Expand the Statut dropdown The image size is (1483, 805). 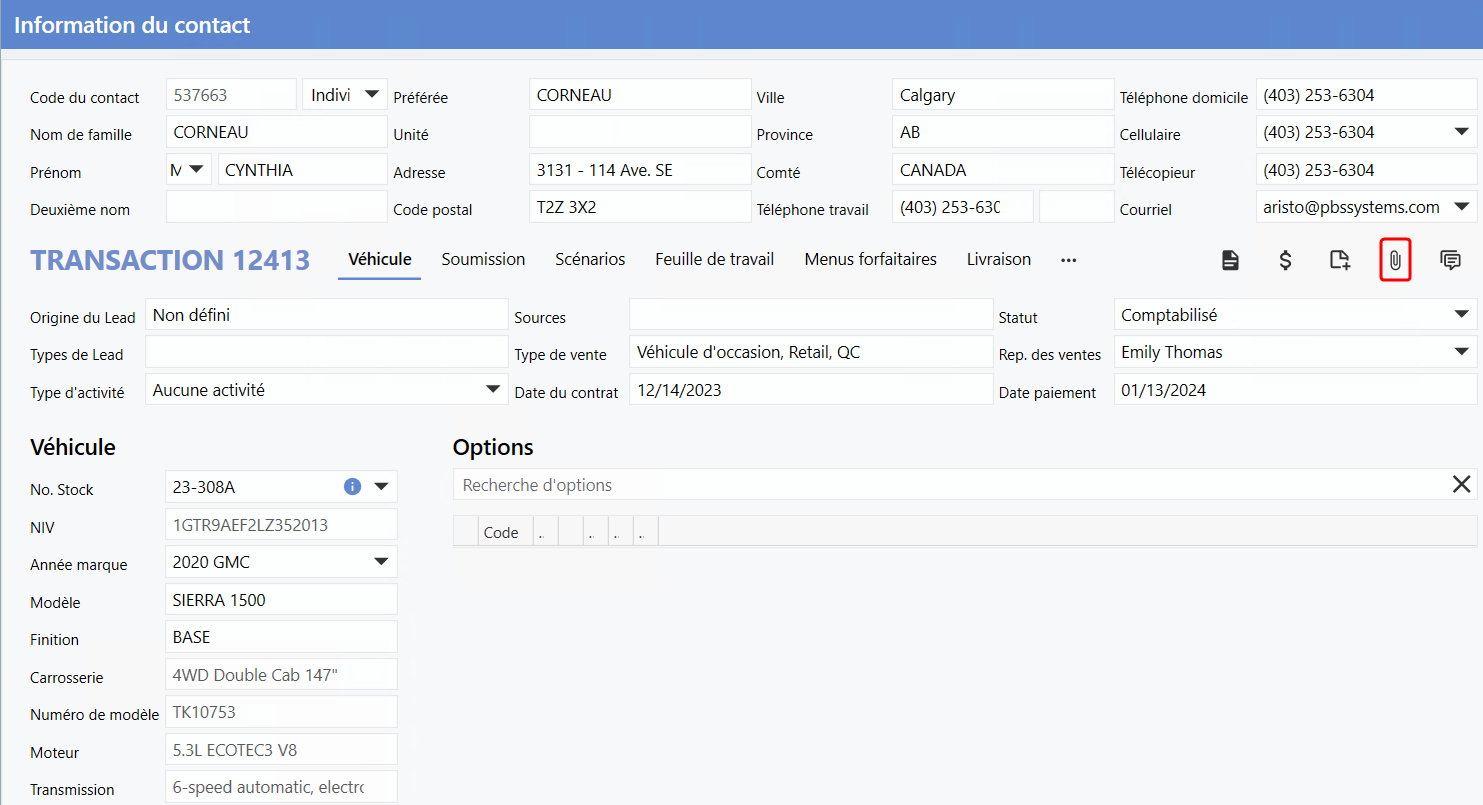tap(1460, 315)
